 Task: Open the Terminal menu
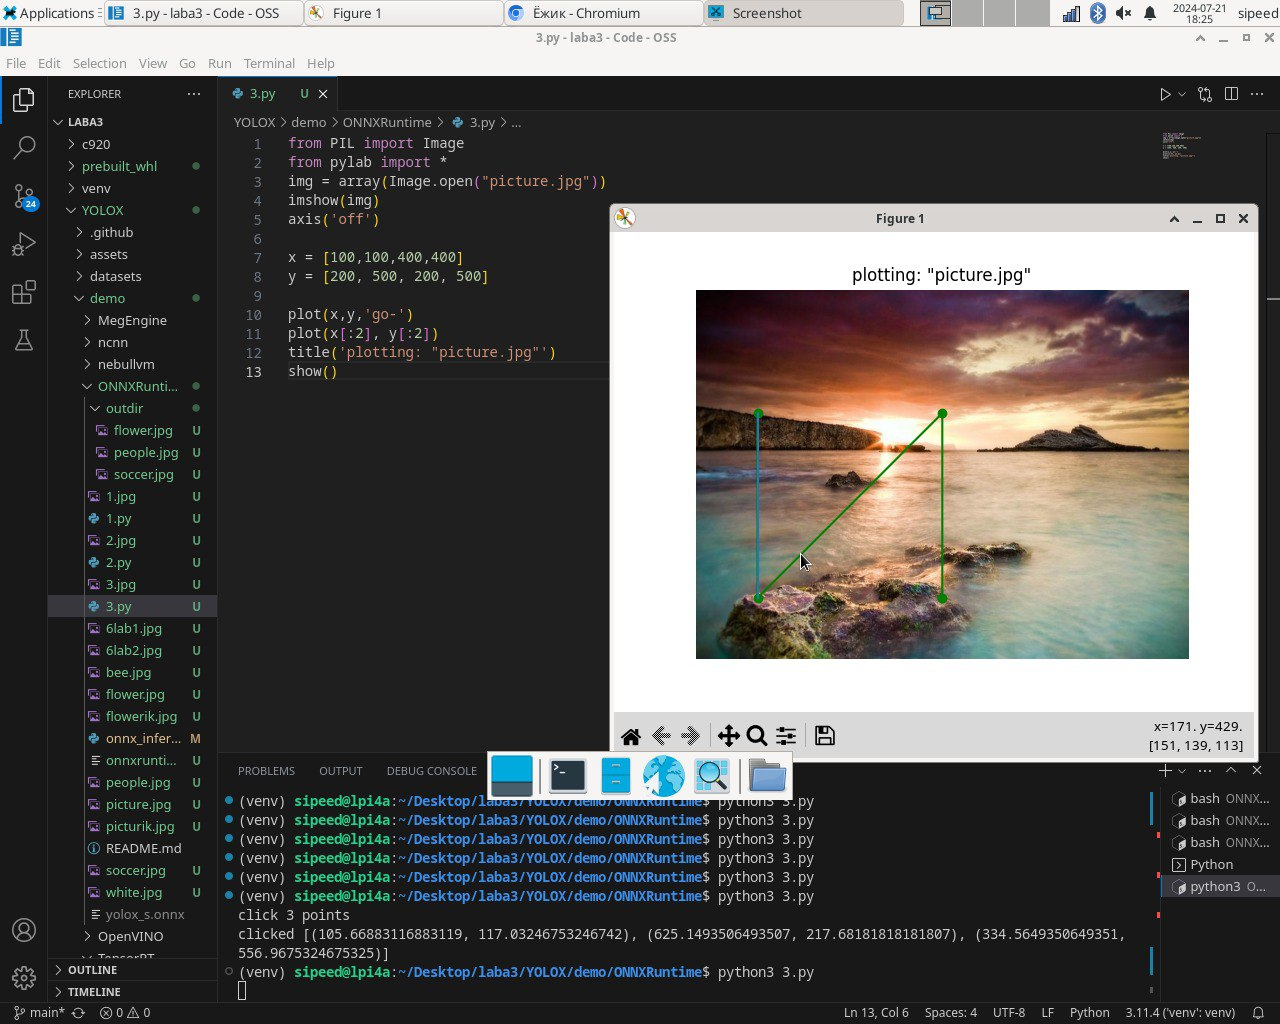coord(269,63)
